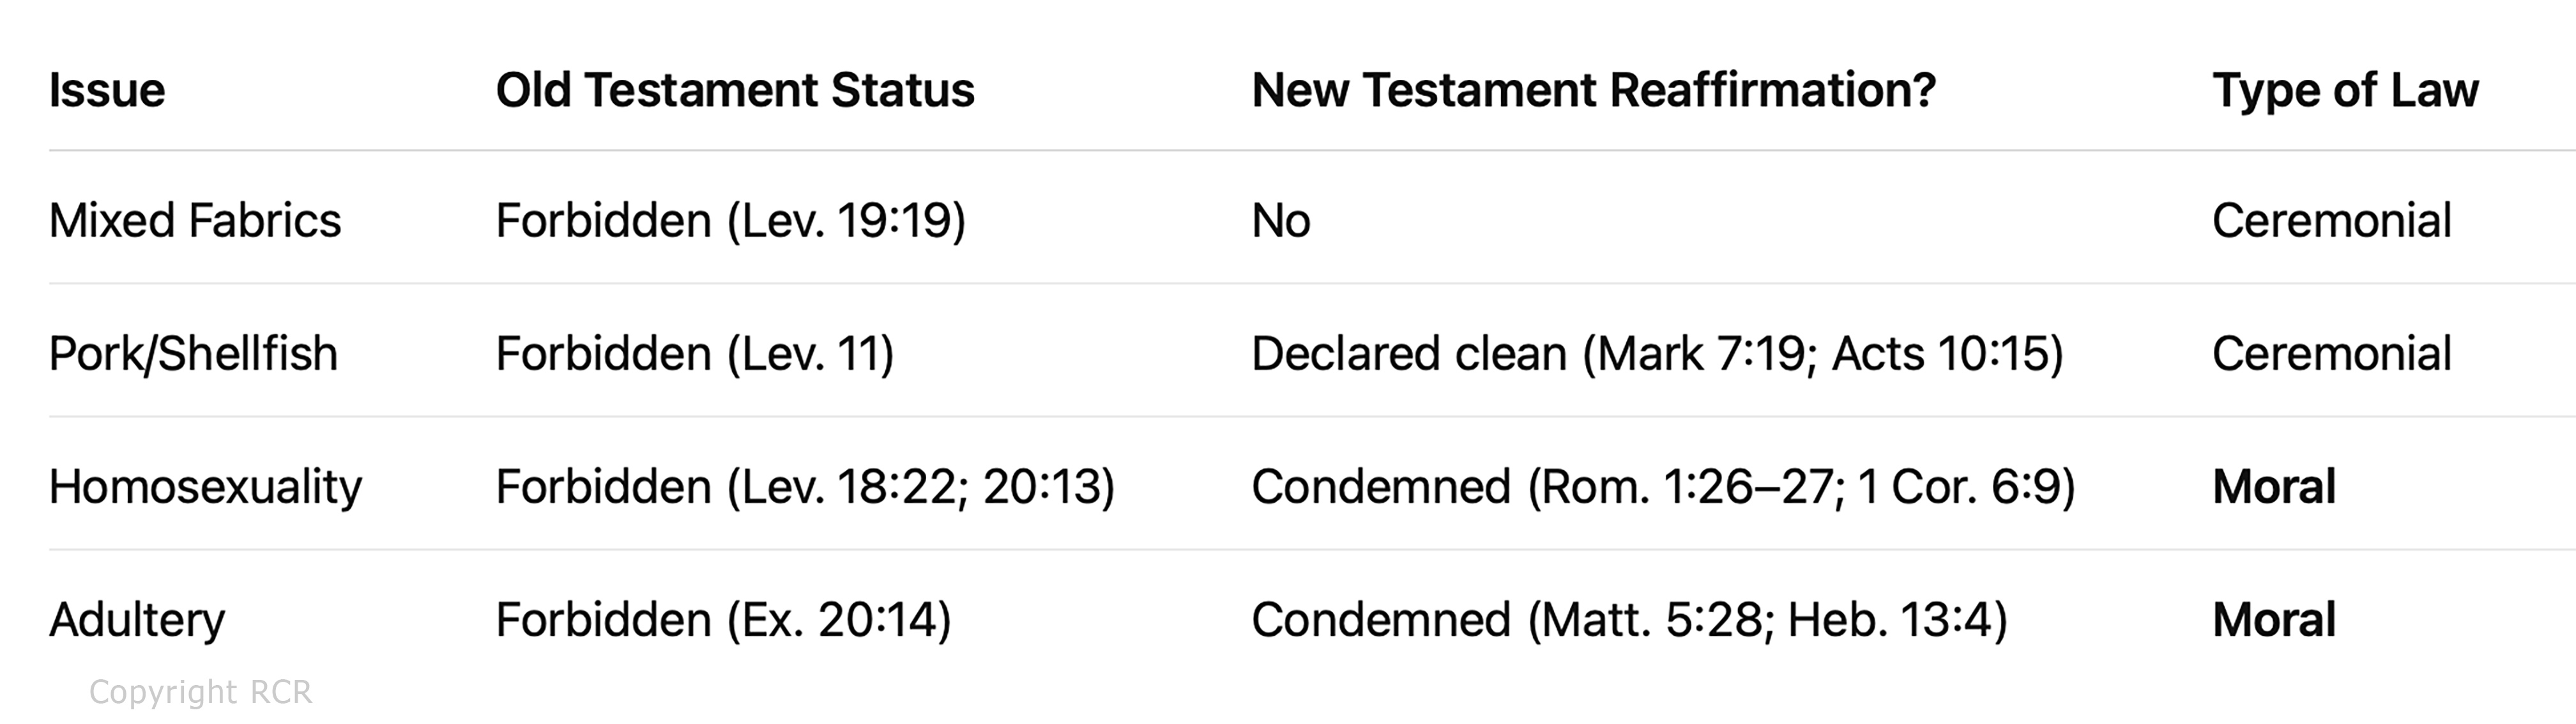This screenshot has width=2576, height=724.
Task: Click the New Testament Reaffirmation? header
Action: click(1594, 90)
